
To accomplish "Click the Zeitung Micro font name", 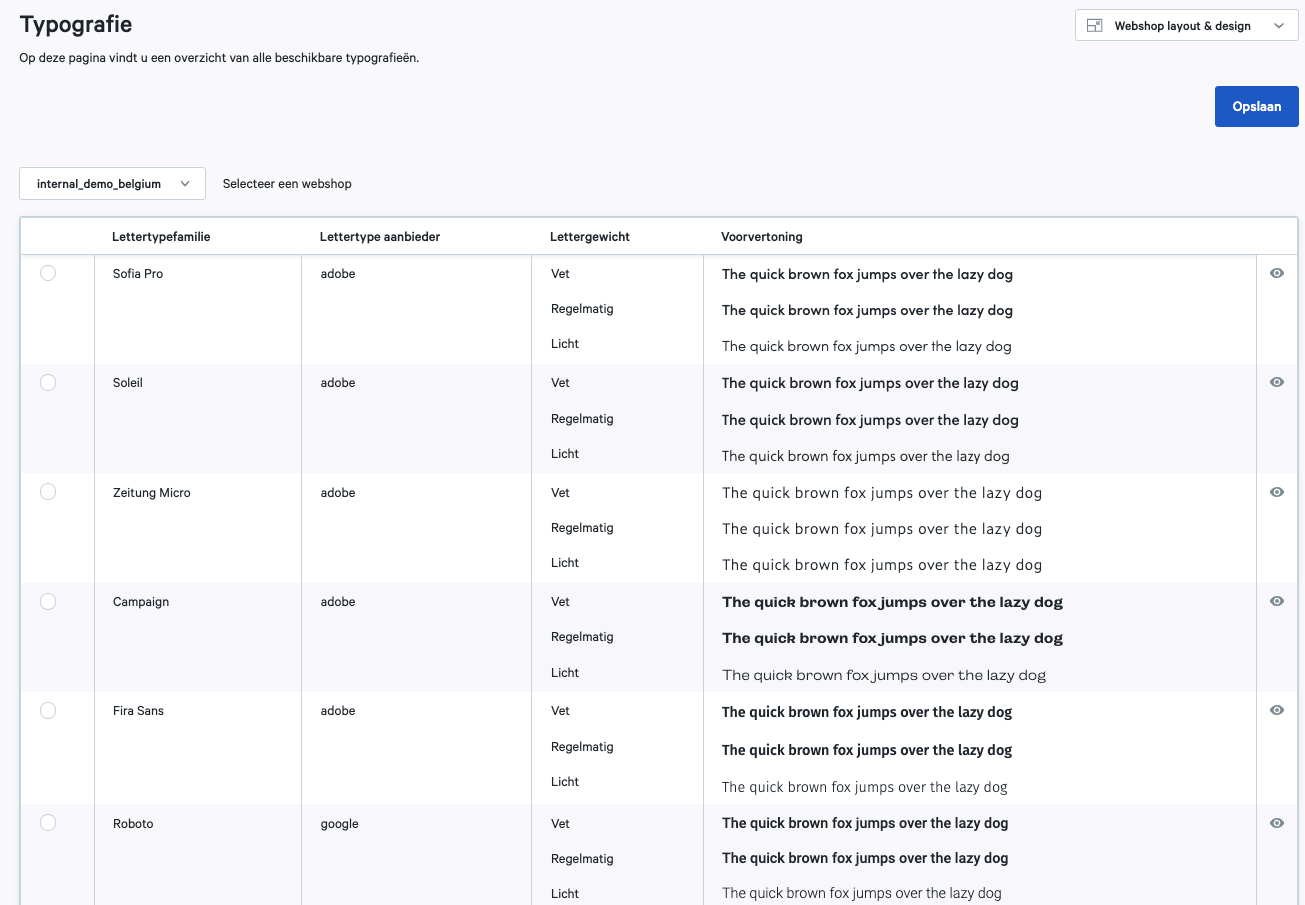I will (x=152, y=493).
